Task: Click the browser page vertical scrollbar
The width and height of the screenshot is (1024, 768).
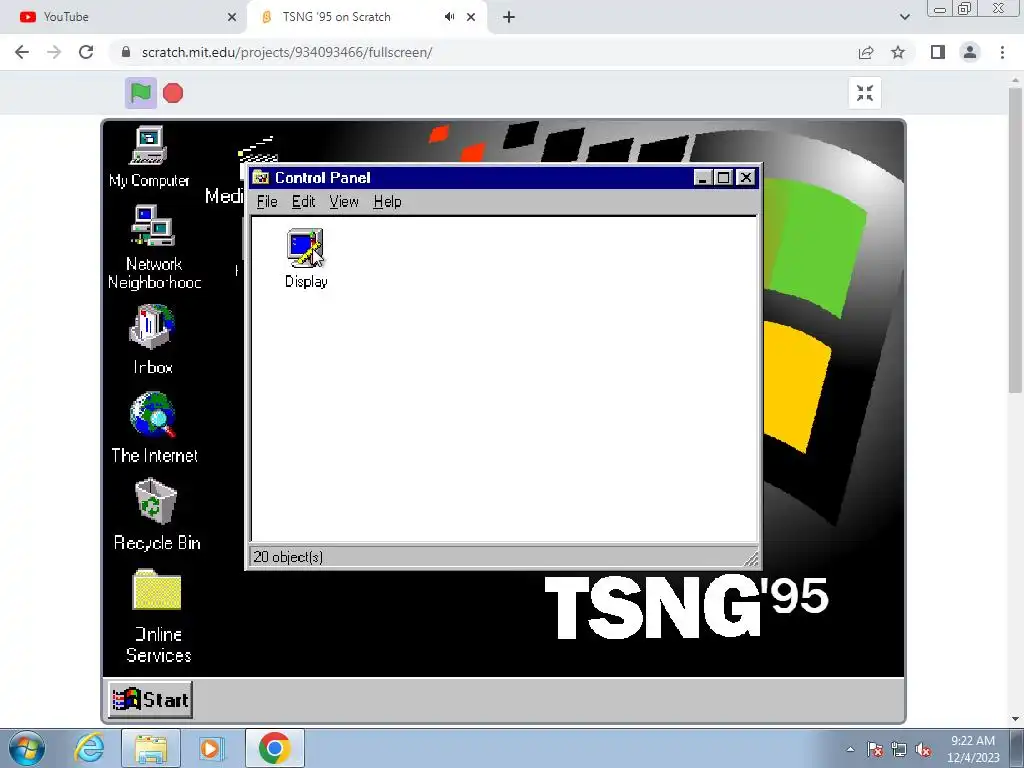Action: click(x=1015, y=239)
